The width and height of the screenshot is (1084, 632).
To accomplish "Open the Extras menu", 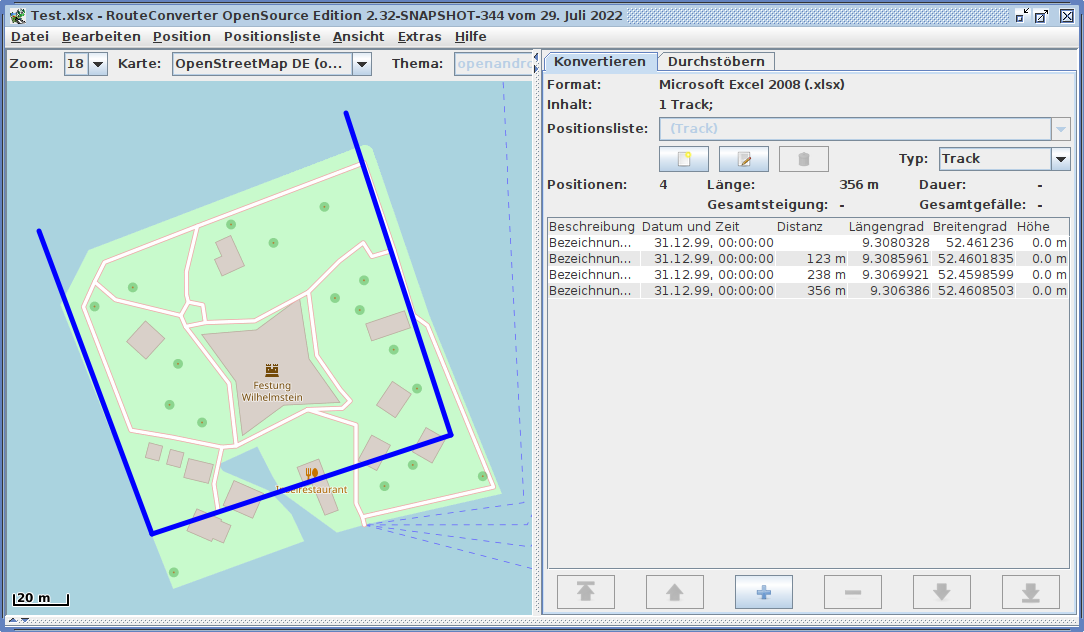I will pos(419,36).
